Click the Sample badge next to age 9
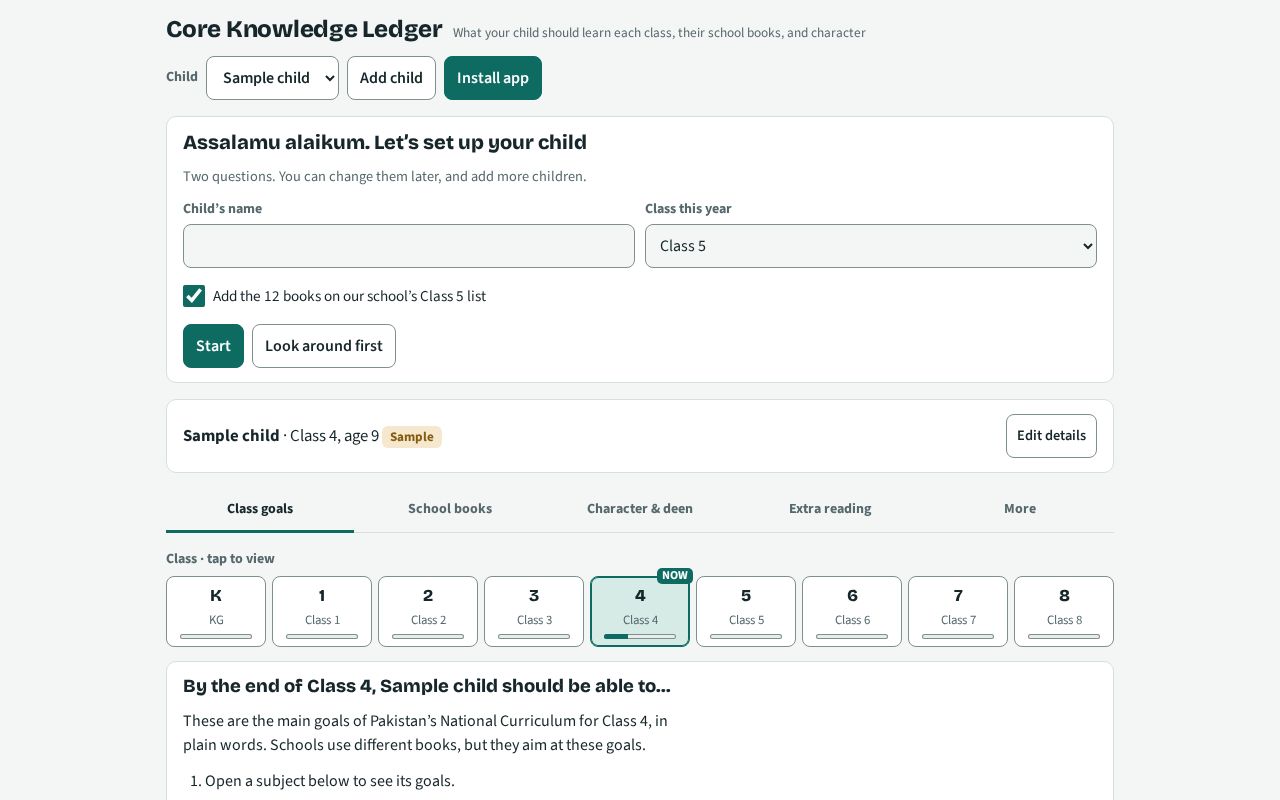Image resolution: width=1280 pixels, height=800 pixels. pos(412,437)
